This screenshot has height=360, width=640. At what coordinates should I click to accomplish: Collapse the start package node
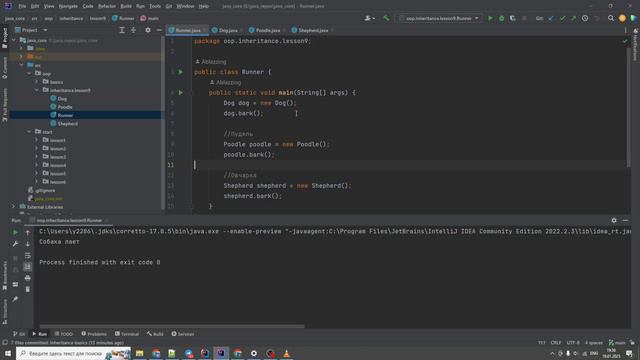29,132
